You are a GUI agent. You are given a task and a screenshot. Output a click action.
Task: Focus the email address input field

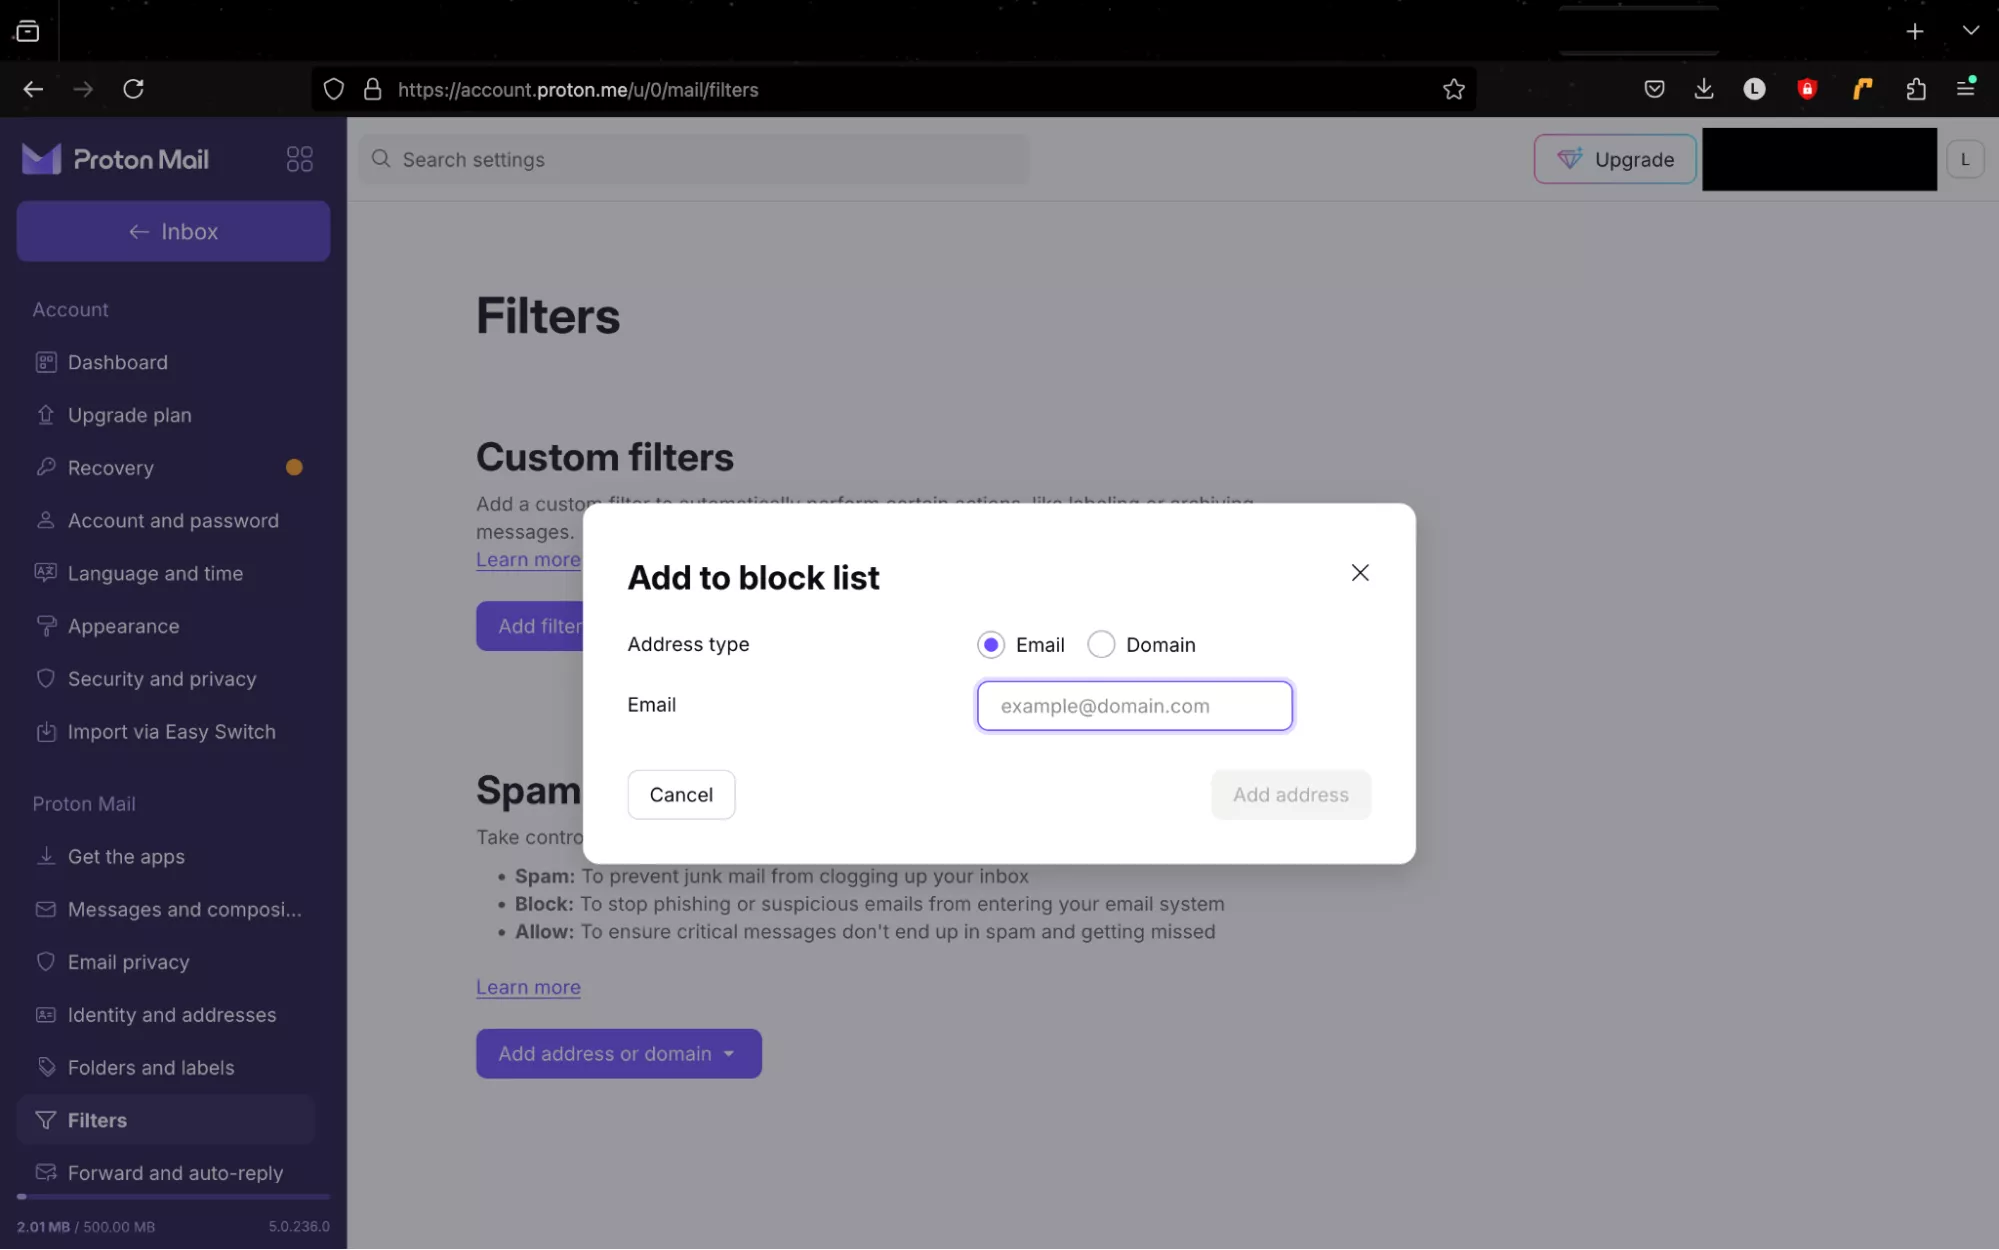pos(1134,706)
